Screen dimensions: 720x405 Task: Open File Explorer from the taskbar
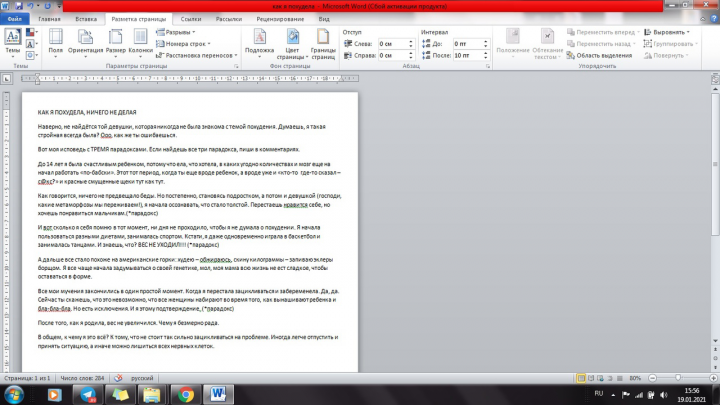point(152,394)
